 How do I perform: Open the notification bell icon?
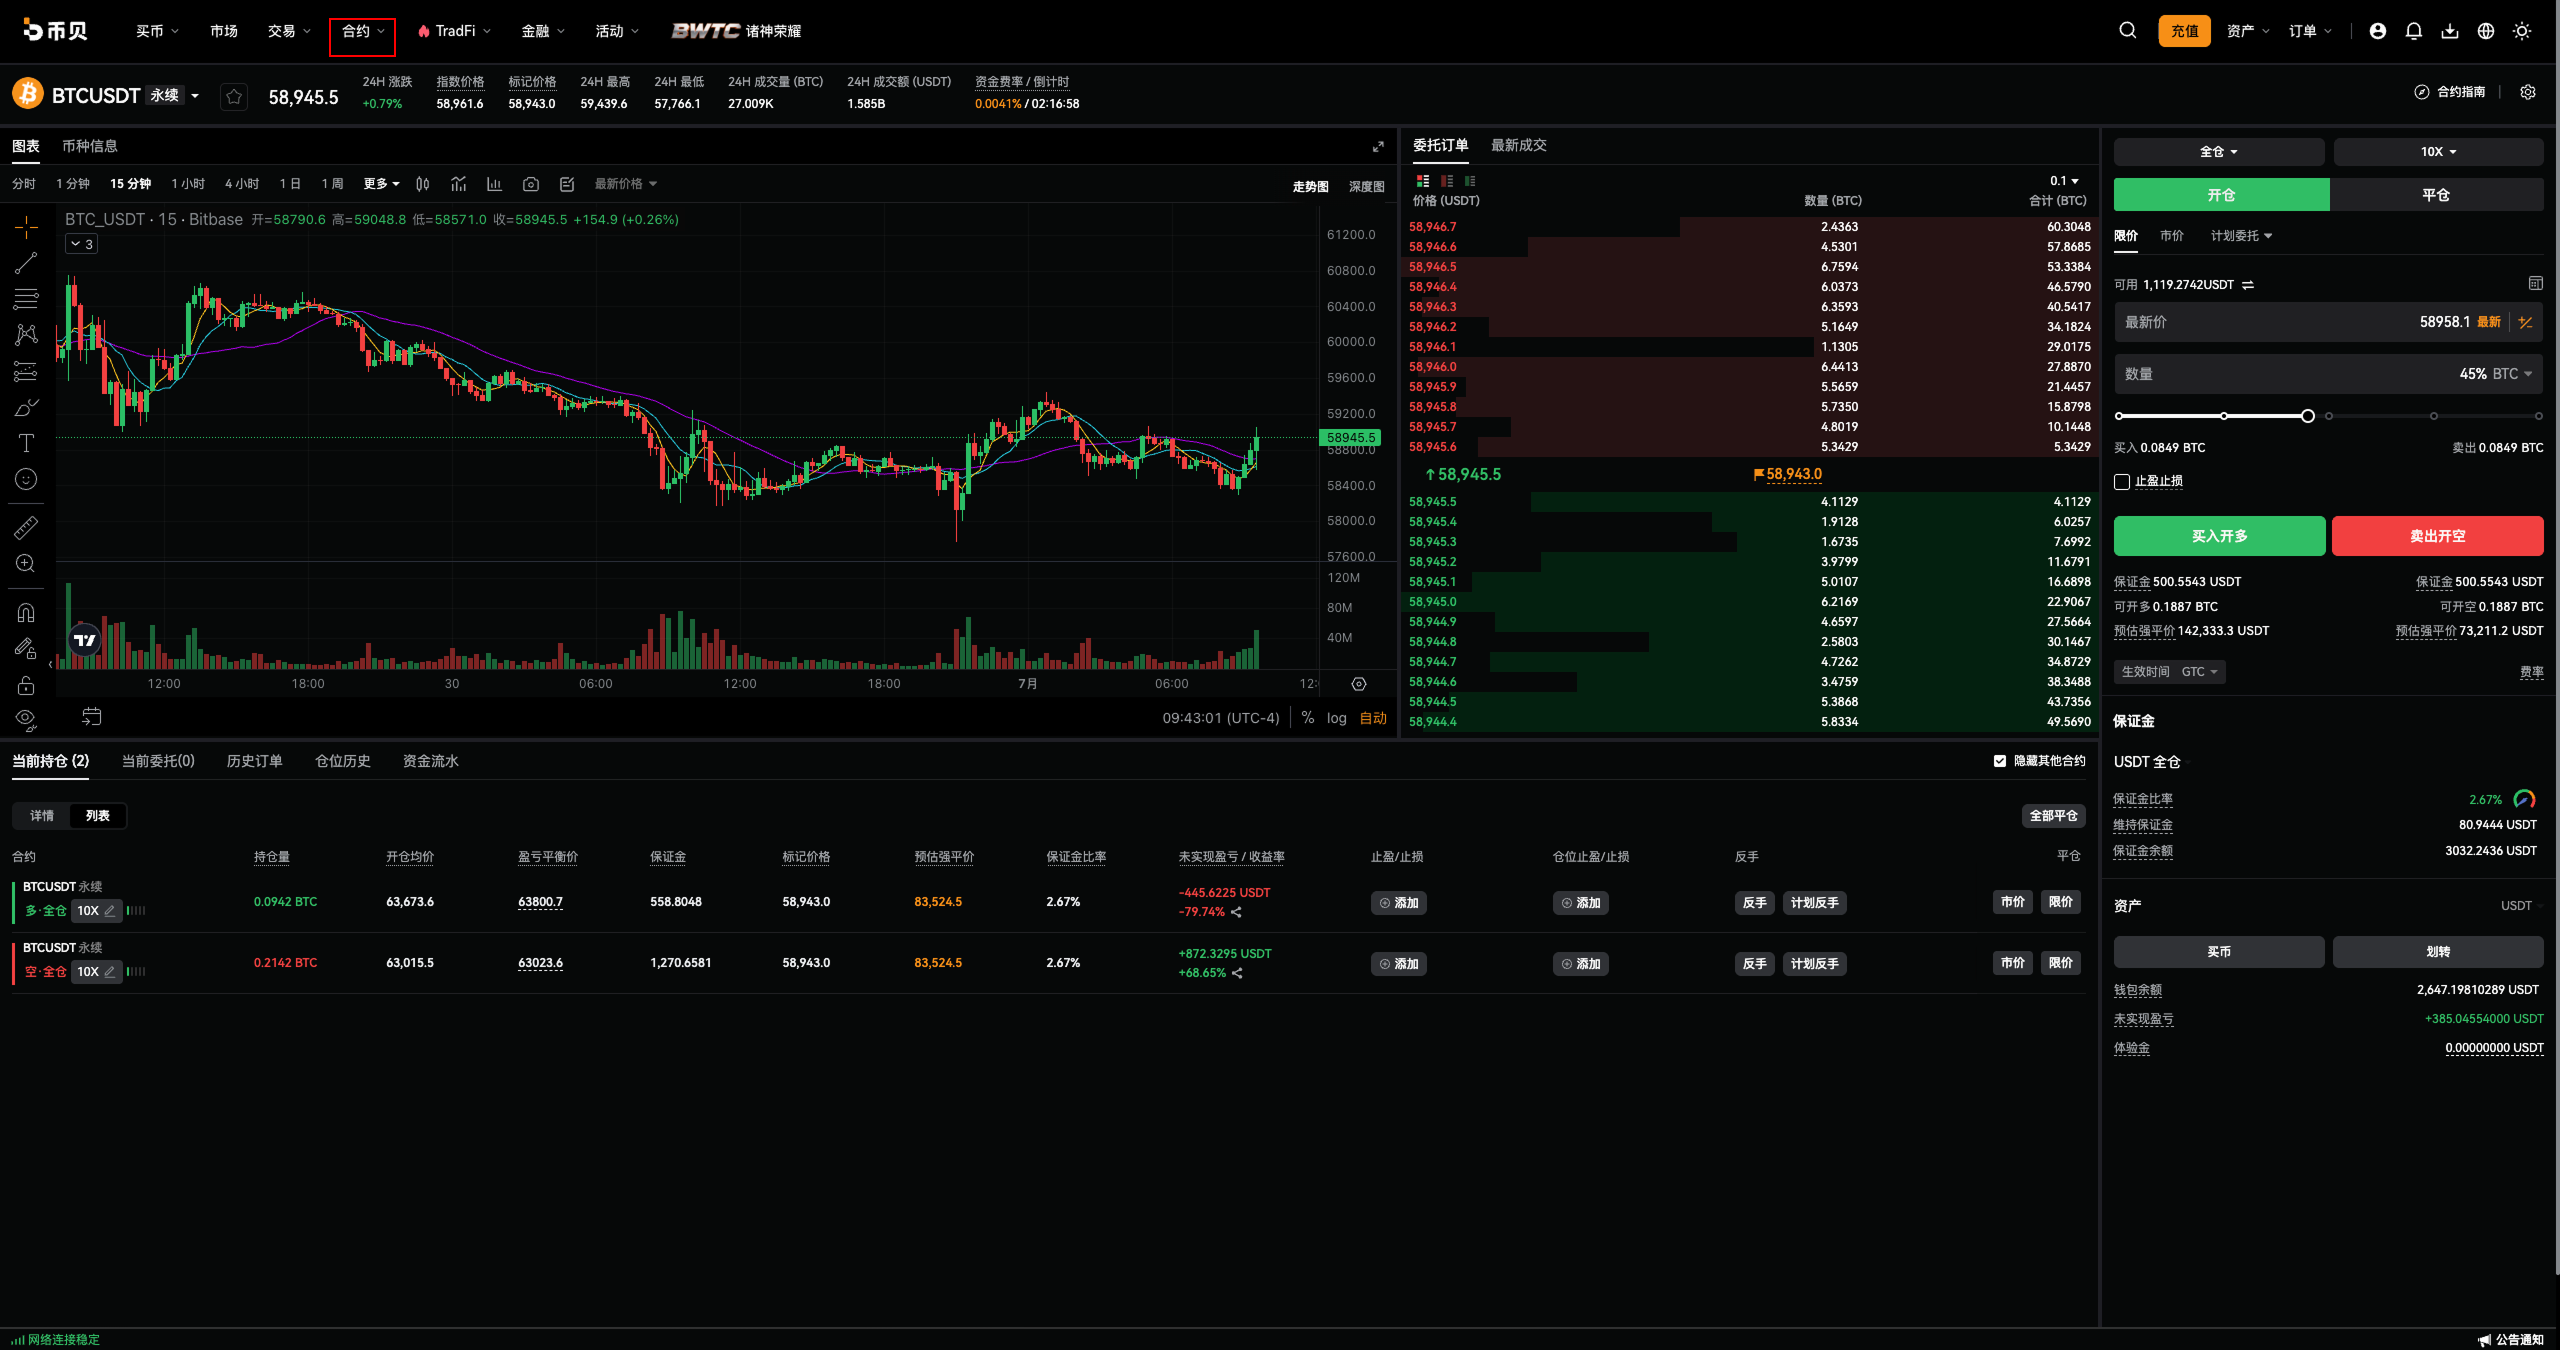[2413, 31]
